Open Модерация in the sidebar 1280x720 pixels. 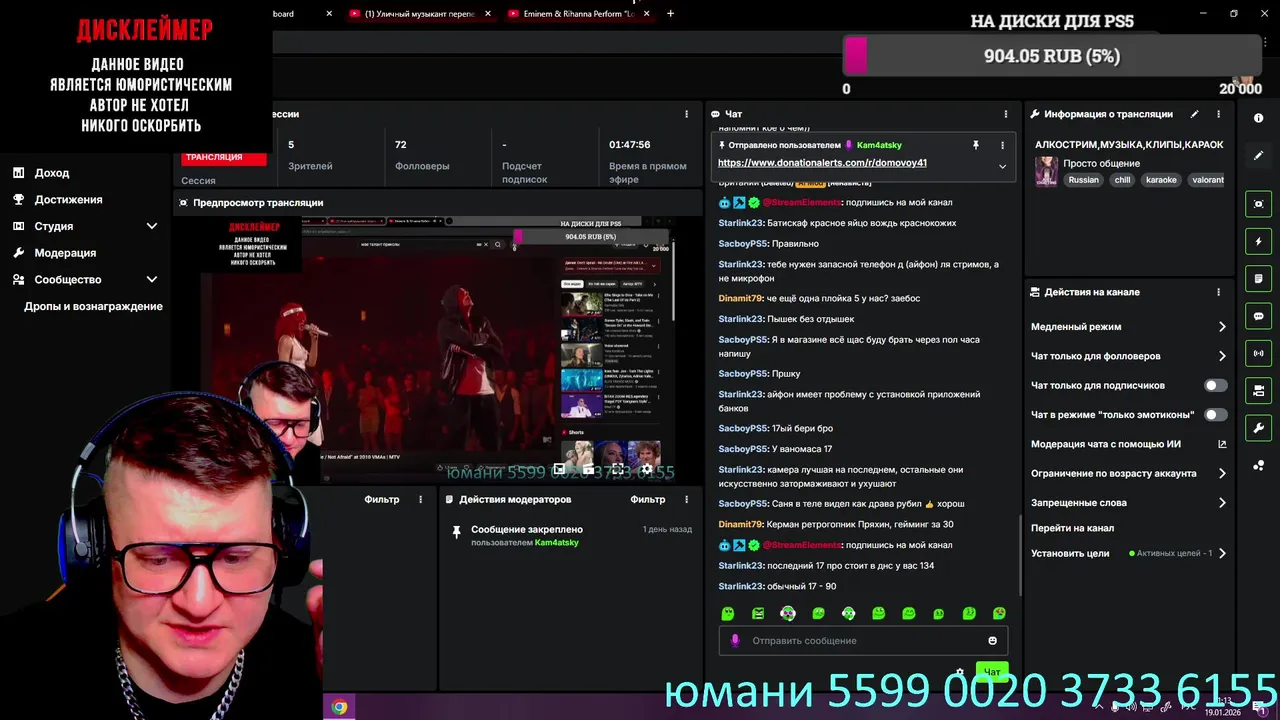(x=65, y=253)
